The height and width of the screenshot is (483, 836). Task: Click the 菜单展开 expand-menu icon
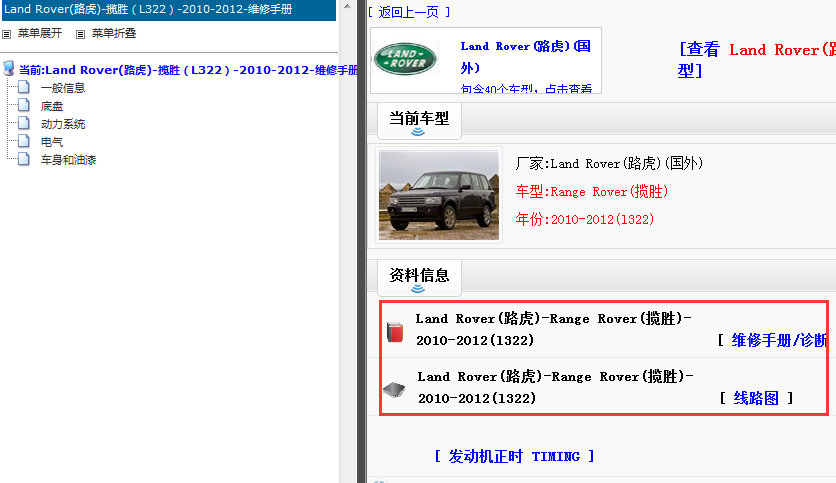click(x=6, y=34)
